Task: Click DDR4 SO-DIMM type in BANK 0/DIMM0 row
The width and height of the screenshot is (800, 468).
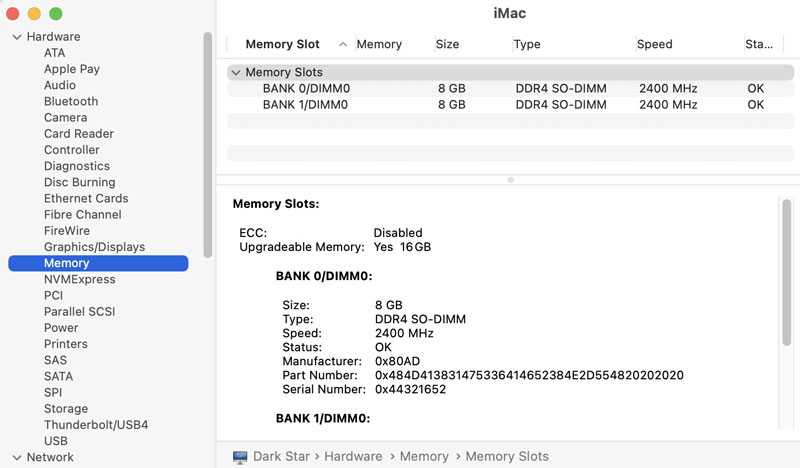Action: pyautogui.click(x=561, y=89)
